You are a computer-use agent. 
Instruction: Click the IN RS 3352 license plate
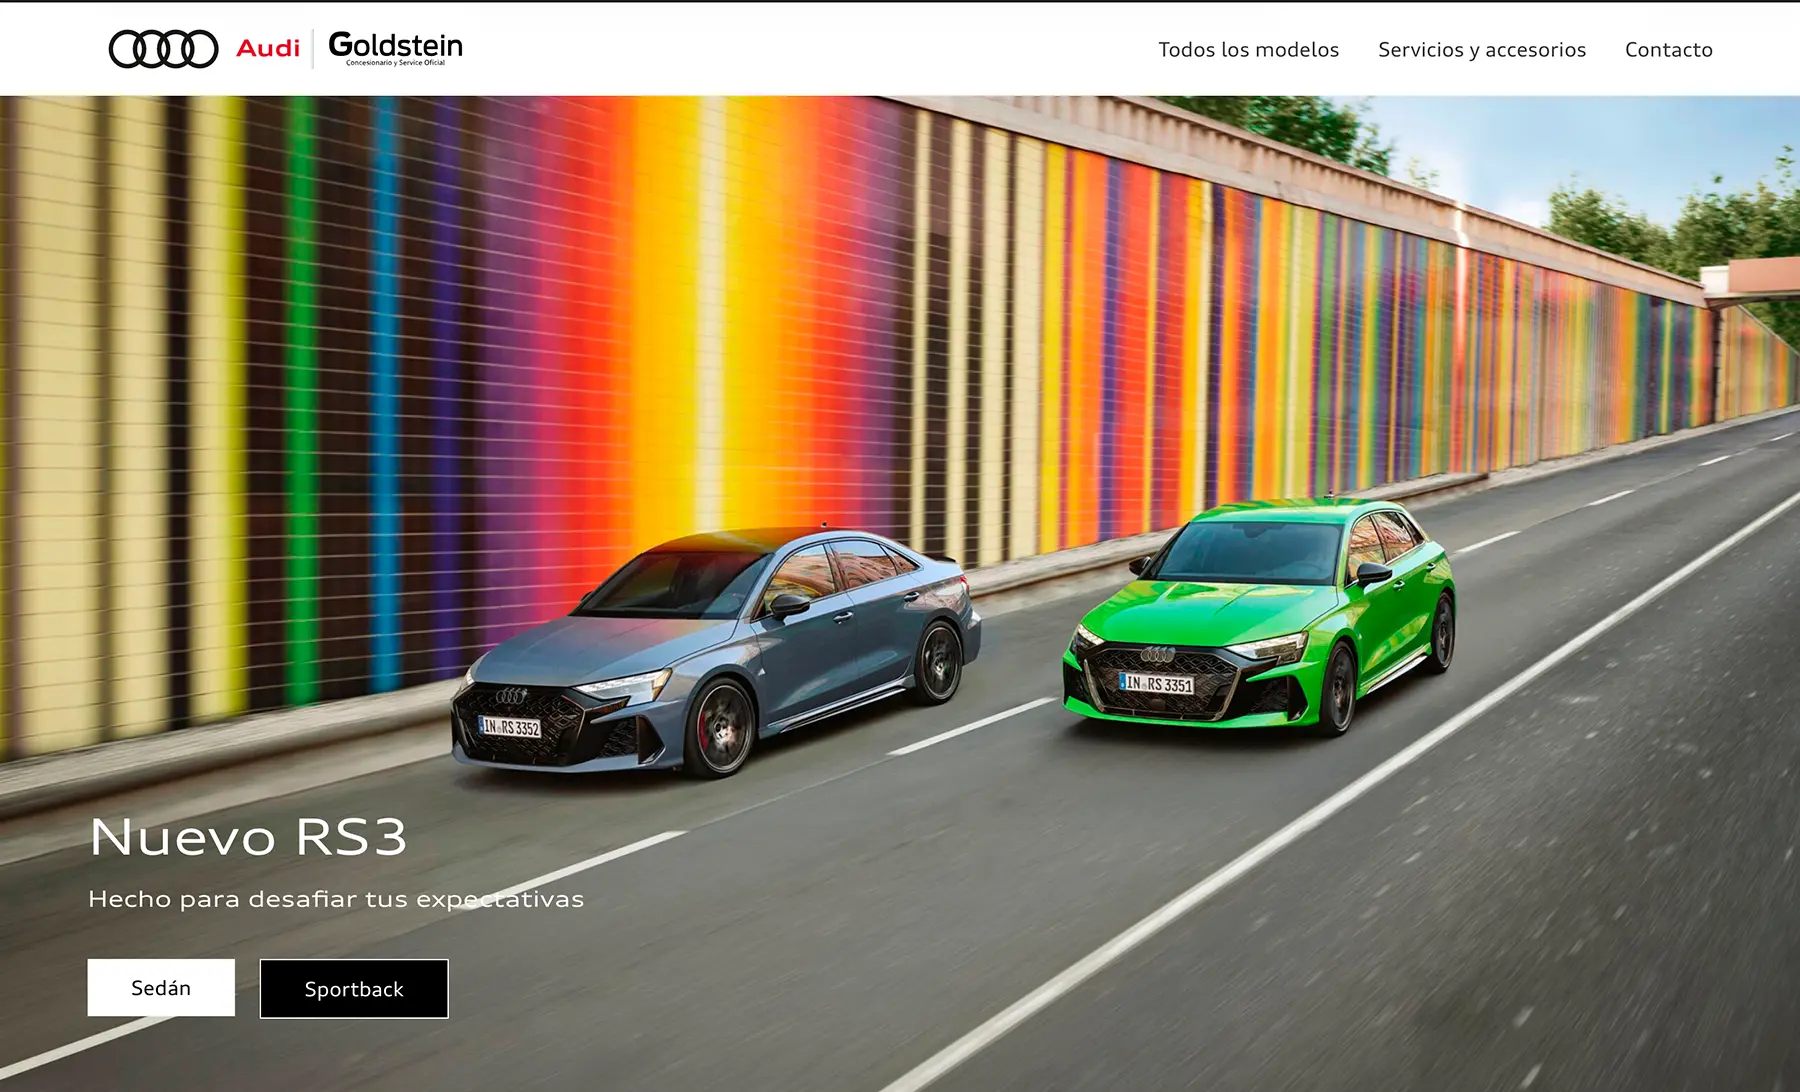point(510,727)
